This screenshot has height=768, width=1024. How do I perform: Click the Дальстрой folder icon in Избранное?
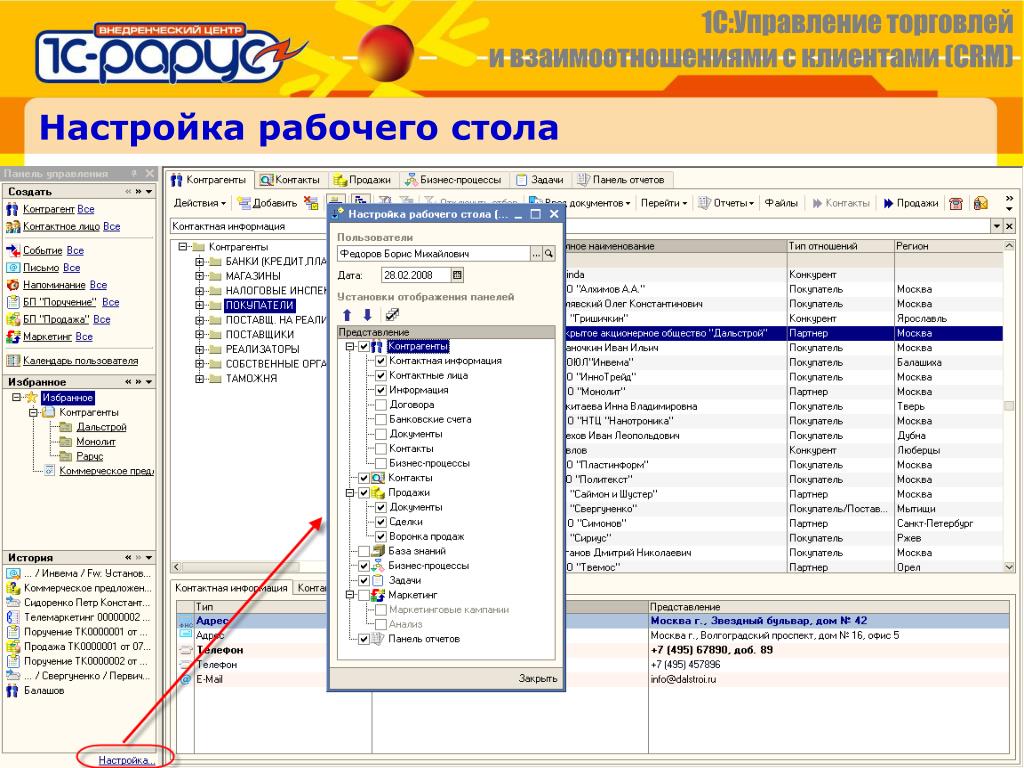[x=66, y=426]
